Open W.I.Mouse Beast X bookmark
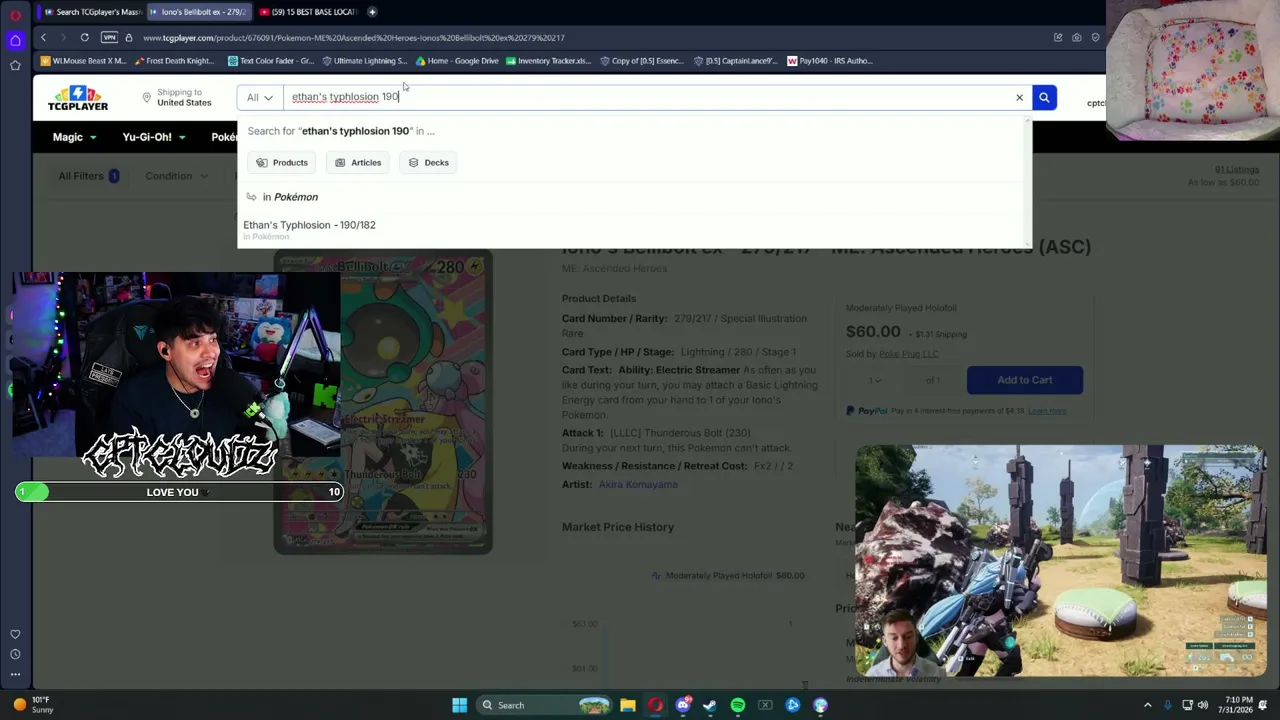Image resolution: width=1280 pixels, height=720 pixels. [x=83, y=61]
